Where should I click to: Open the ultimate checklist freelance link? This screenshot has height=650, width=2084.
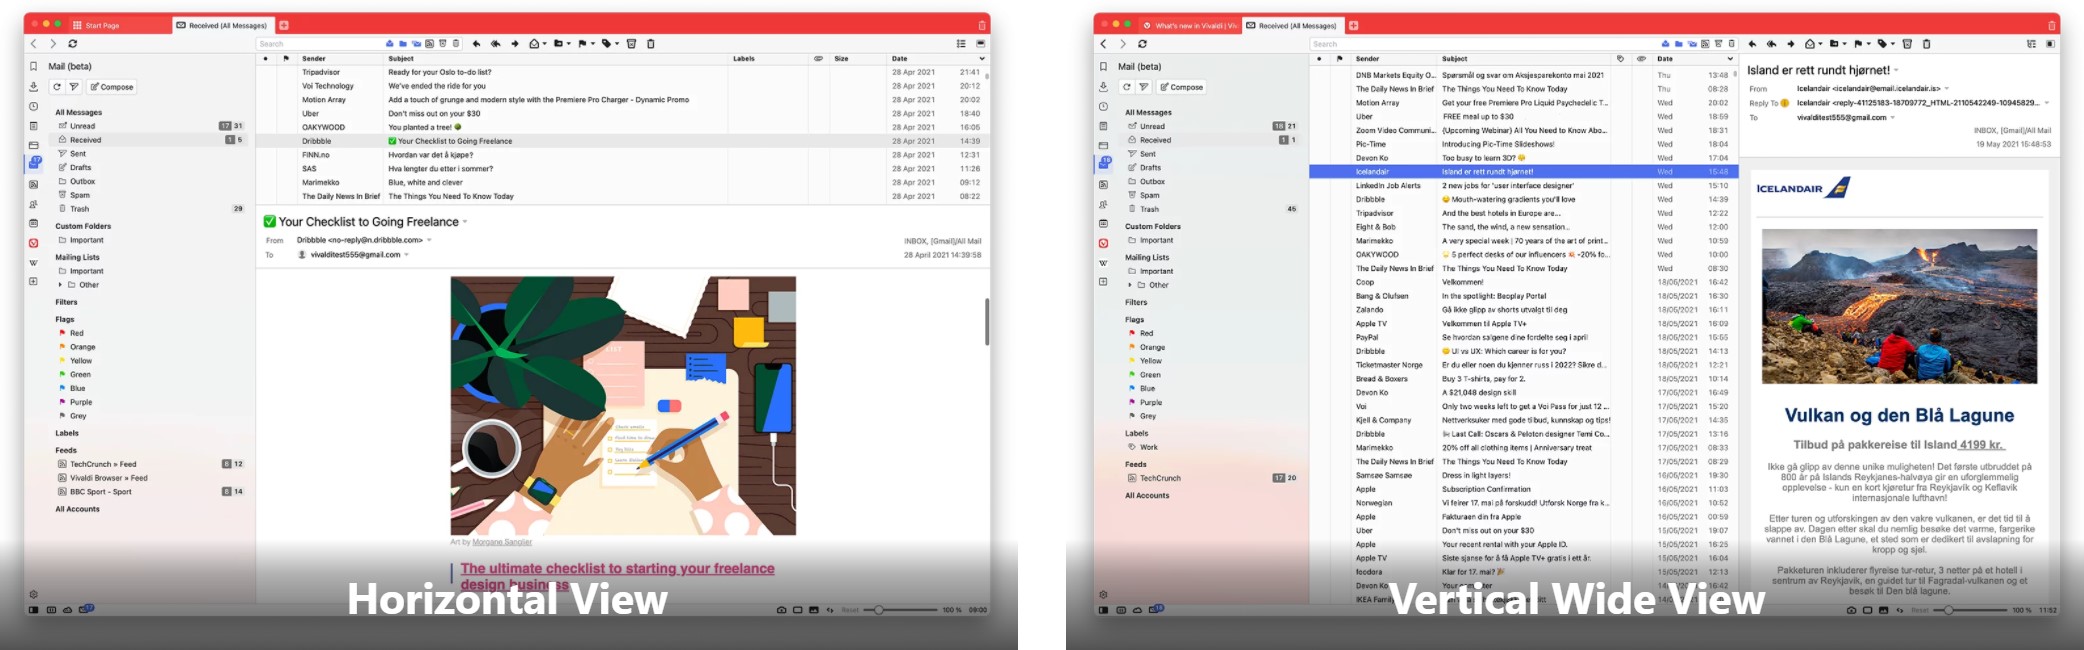(x=617, y=575)
